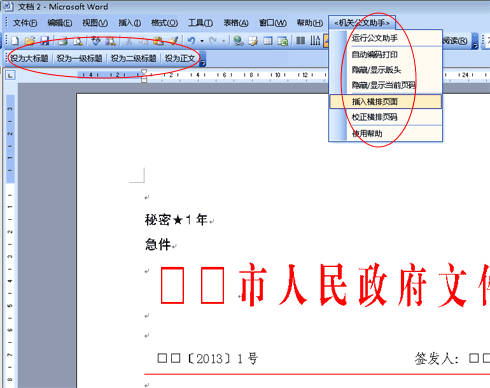Open the 格式(O) menu
The width and height of the screenshot is (490, 388).
(164, 23)
